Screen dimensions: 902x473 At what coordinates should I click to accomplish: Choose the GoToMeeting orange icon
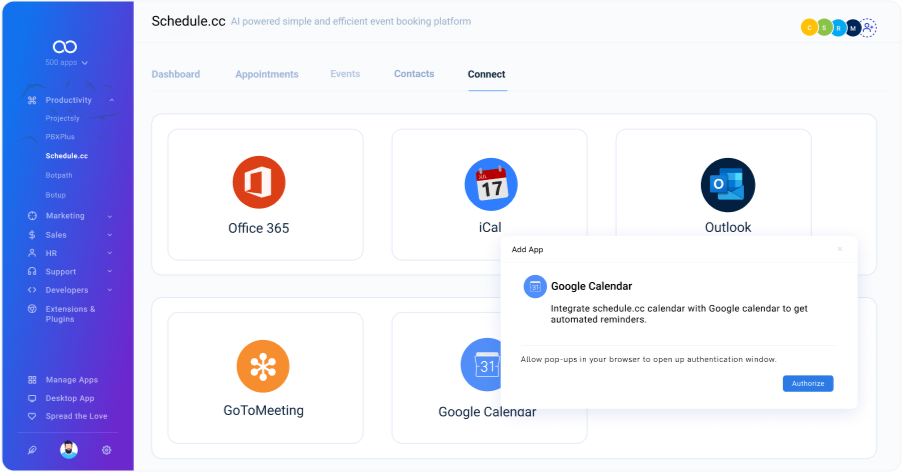click(x=262, y=366)
